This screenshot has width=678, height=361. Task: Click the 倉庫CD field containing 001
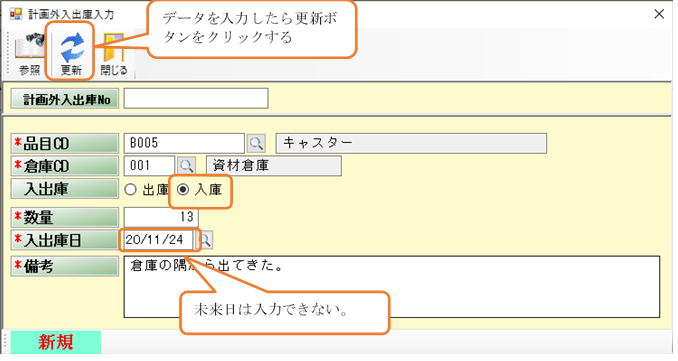point(149,166)
